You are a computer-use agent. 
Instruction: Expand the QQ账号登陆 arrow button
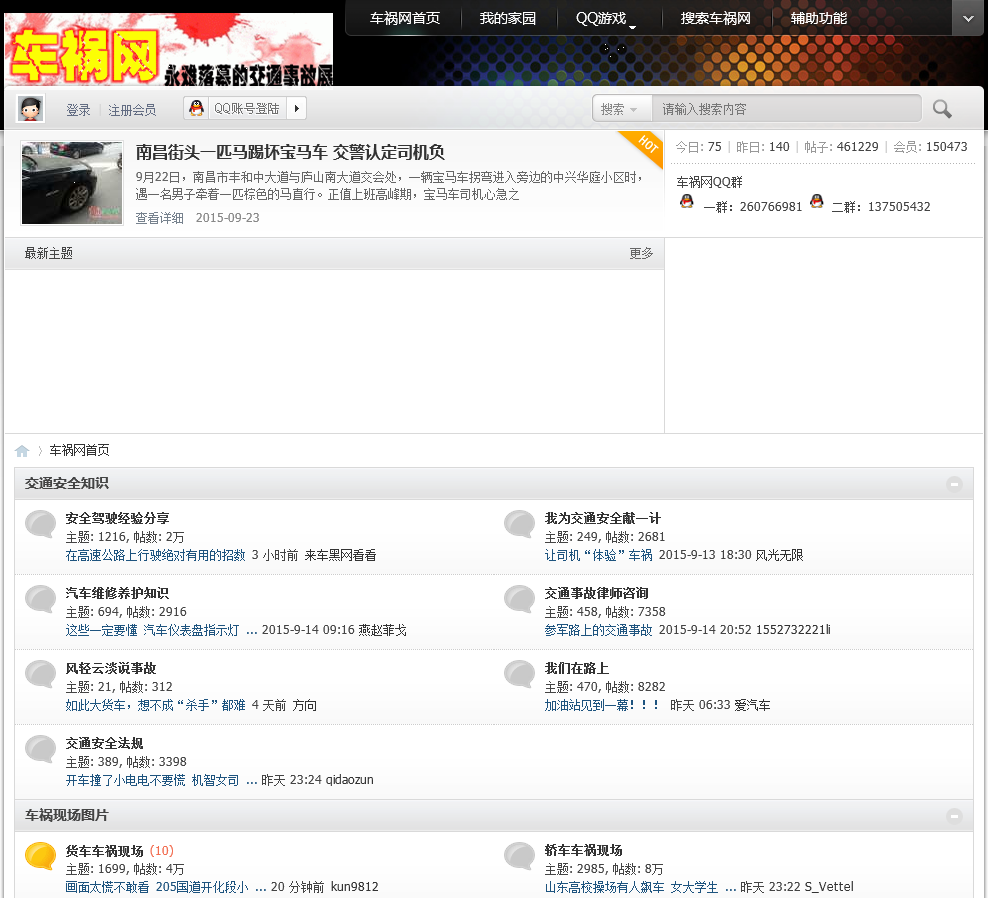tap(296, 108)
